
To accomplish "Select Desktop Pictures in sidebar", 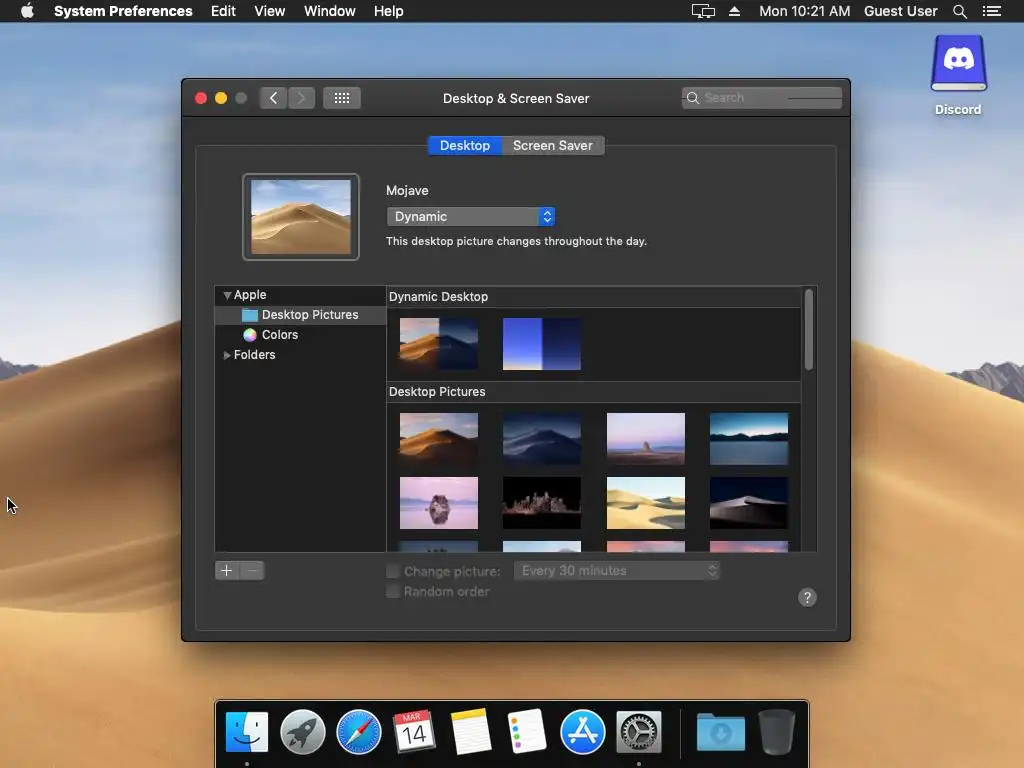I will pyautogui.click(x=300, y=315).
